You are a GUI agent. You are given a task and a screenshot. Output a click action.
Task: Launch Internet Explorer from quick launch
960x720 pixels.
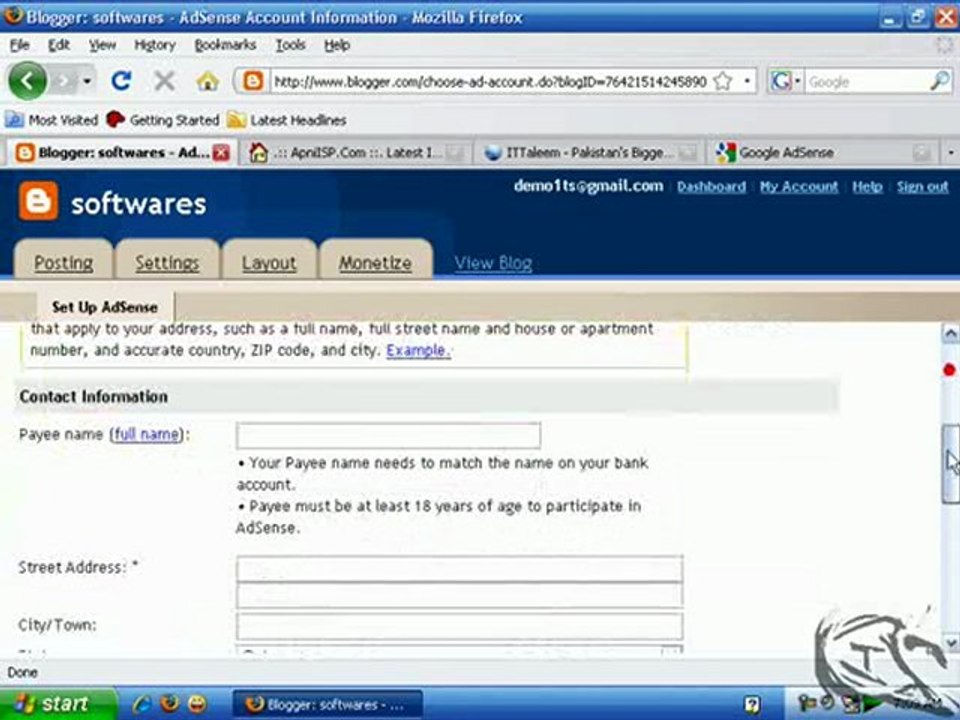pos(142,704)
